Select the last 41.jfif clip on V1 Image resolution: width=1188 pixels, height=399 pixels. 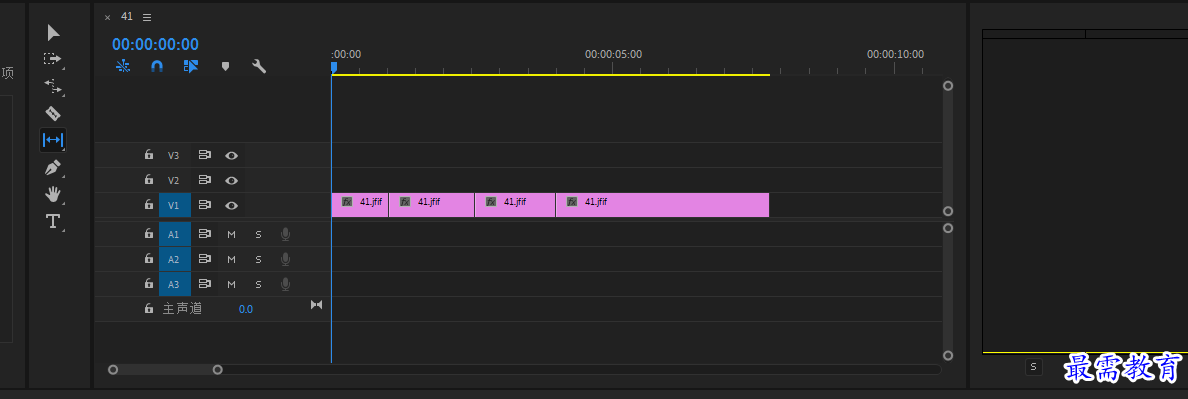662,205
